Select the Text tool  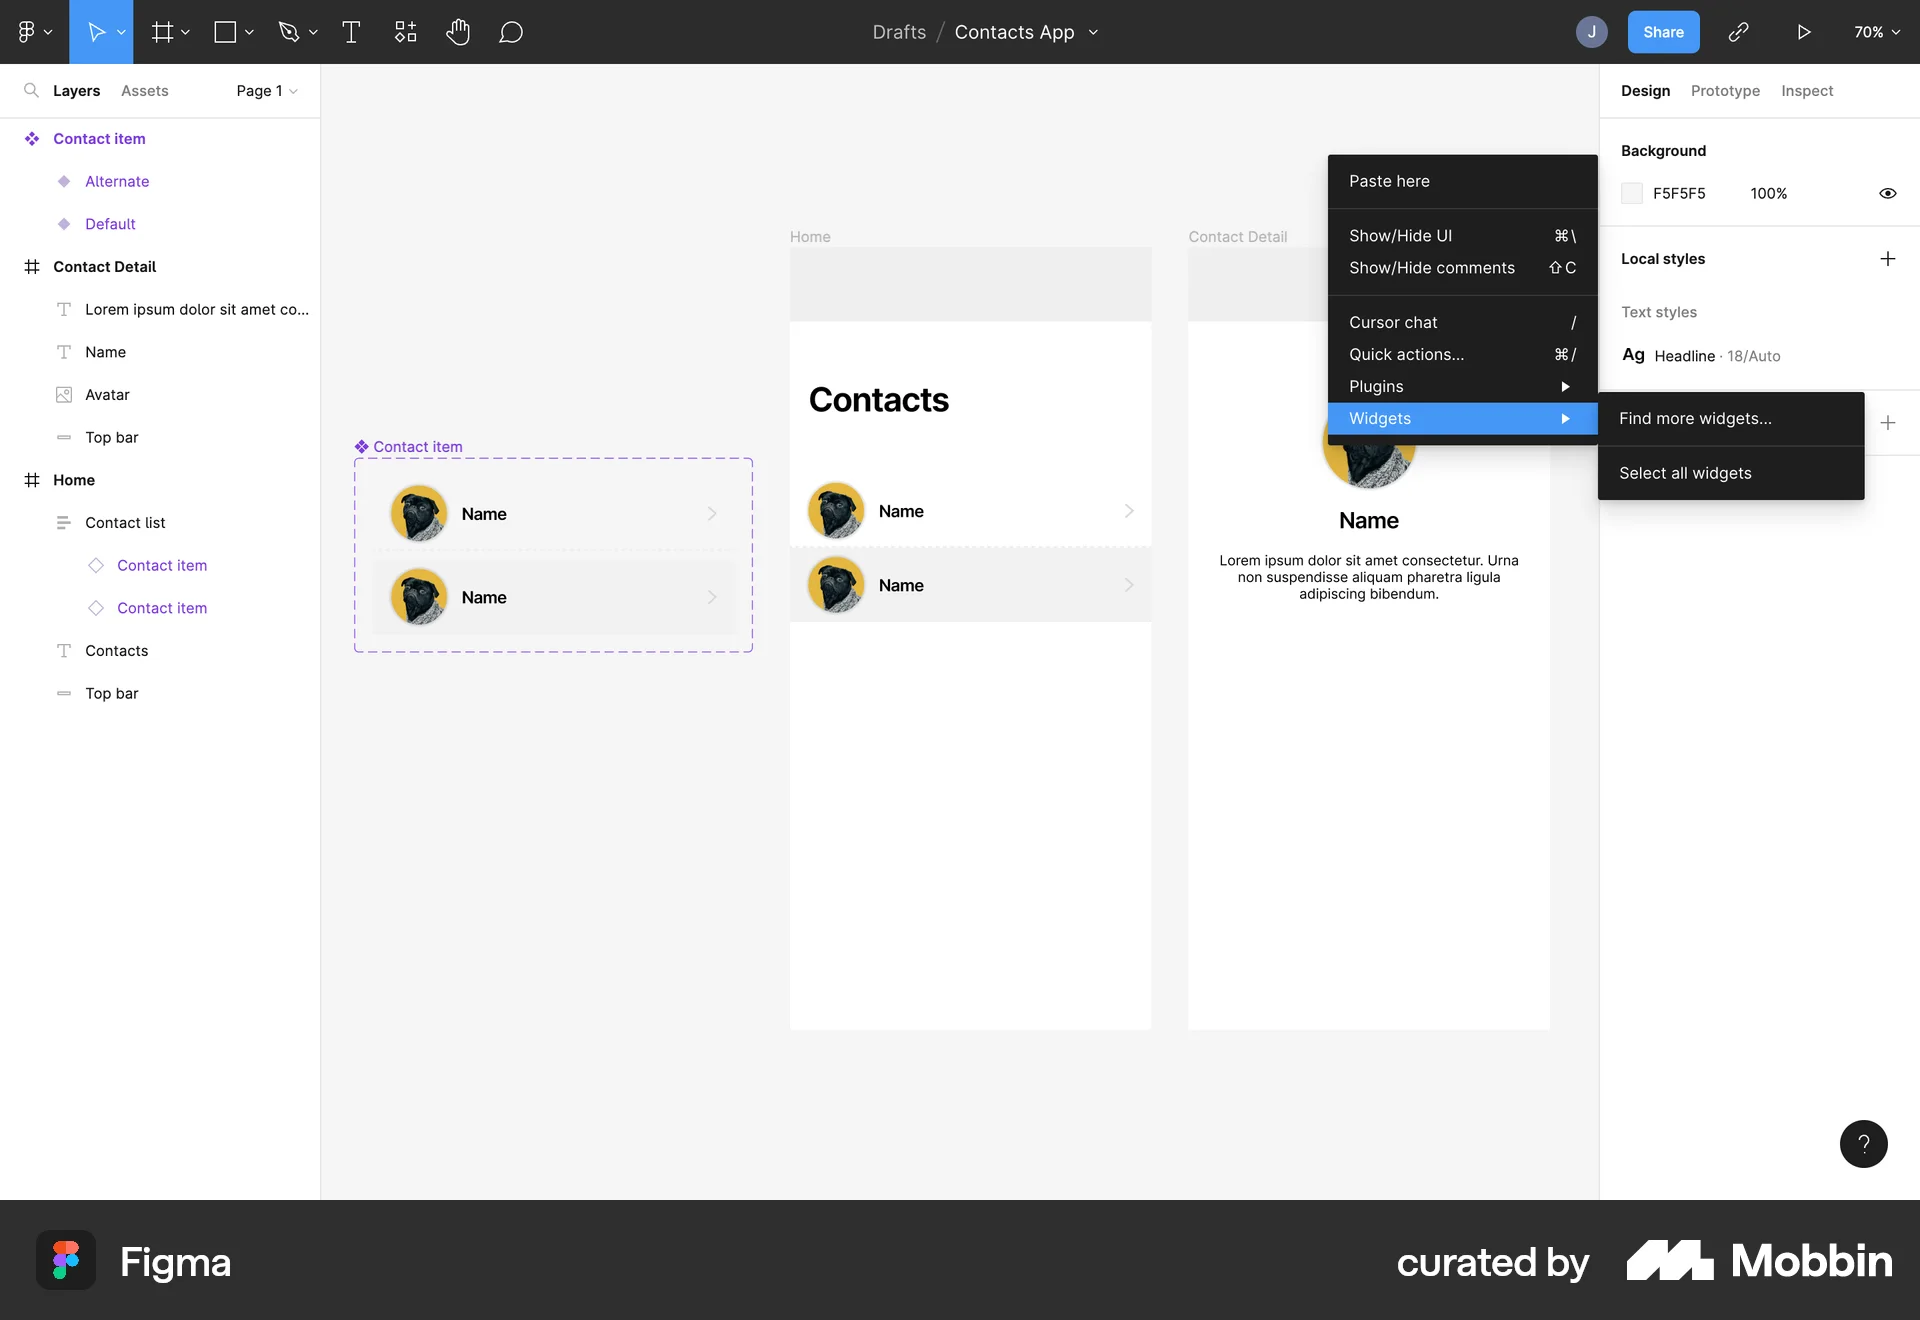click(x=351, y=31)
